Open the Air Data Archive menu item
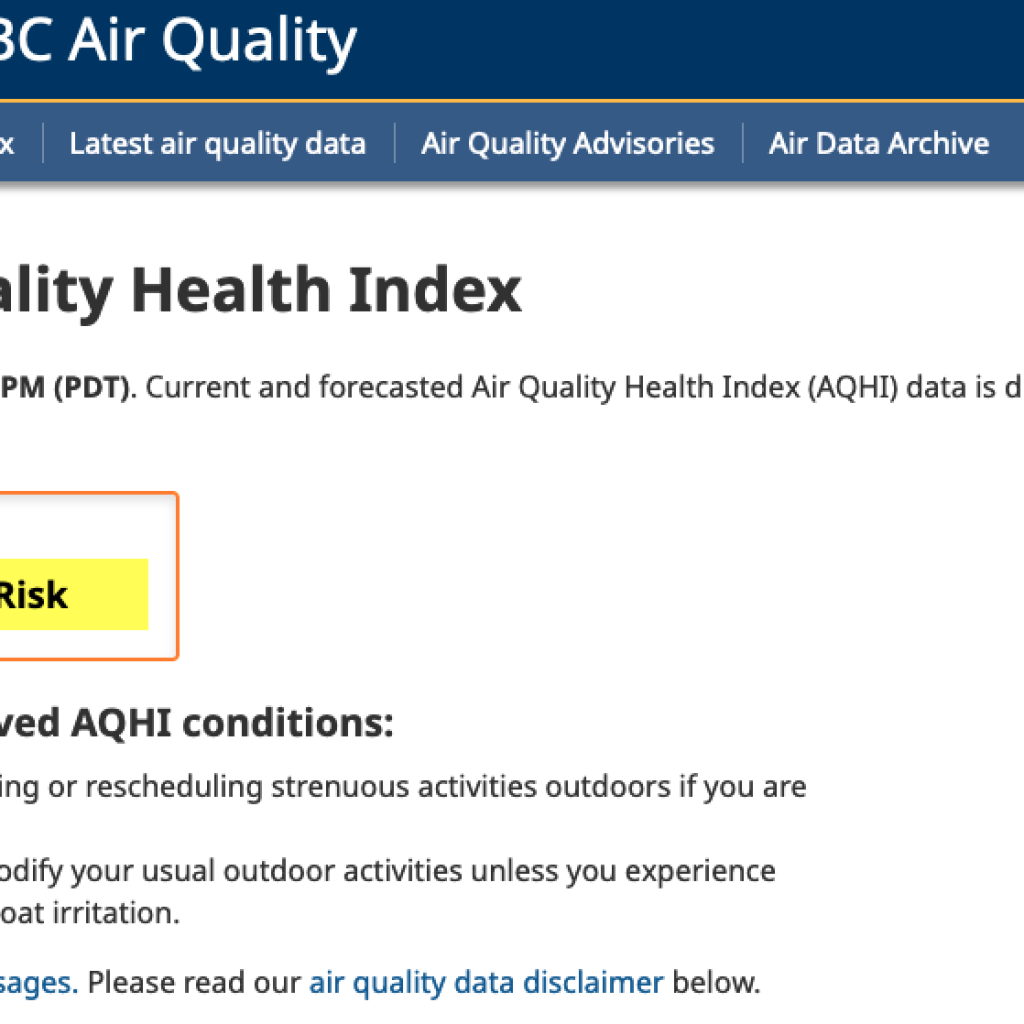This screenshot has height=1024, width=1024. [x=878, y=144]
